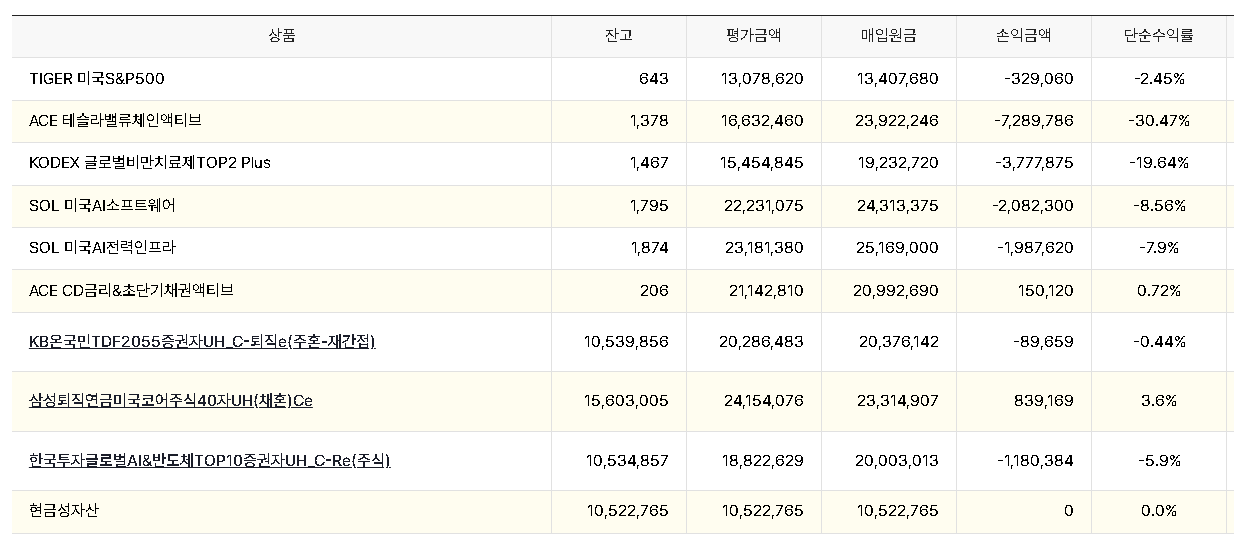
Task: Click the evaluation amount 22,231,075
Action: point(762,205)
